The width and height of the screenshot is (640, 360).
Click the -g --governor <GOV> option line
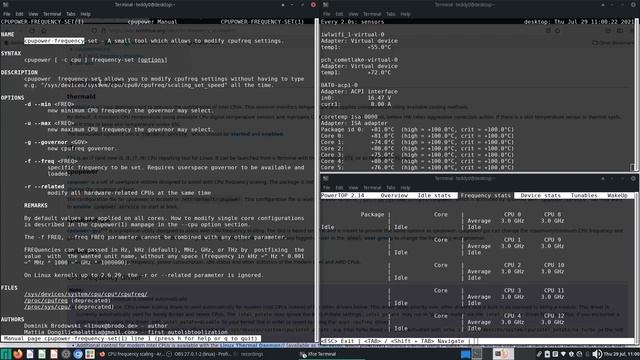click(x=56, y=142)
